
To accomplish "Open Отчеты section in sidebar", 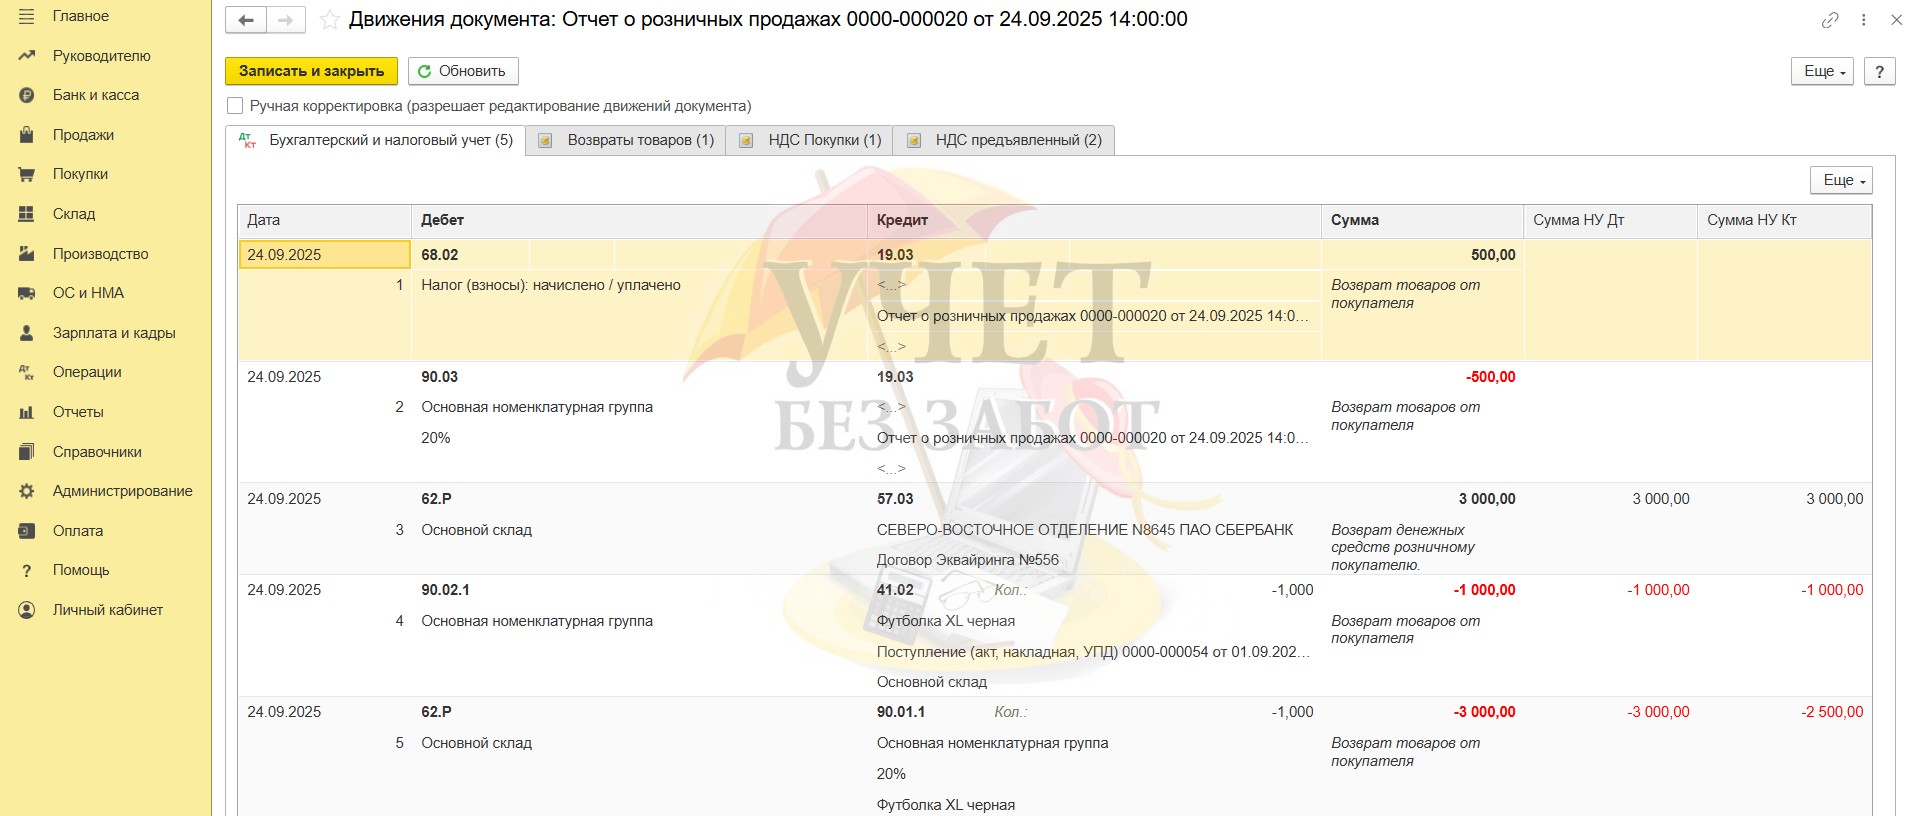I will [78, 412].
